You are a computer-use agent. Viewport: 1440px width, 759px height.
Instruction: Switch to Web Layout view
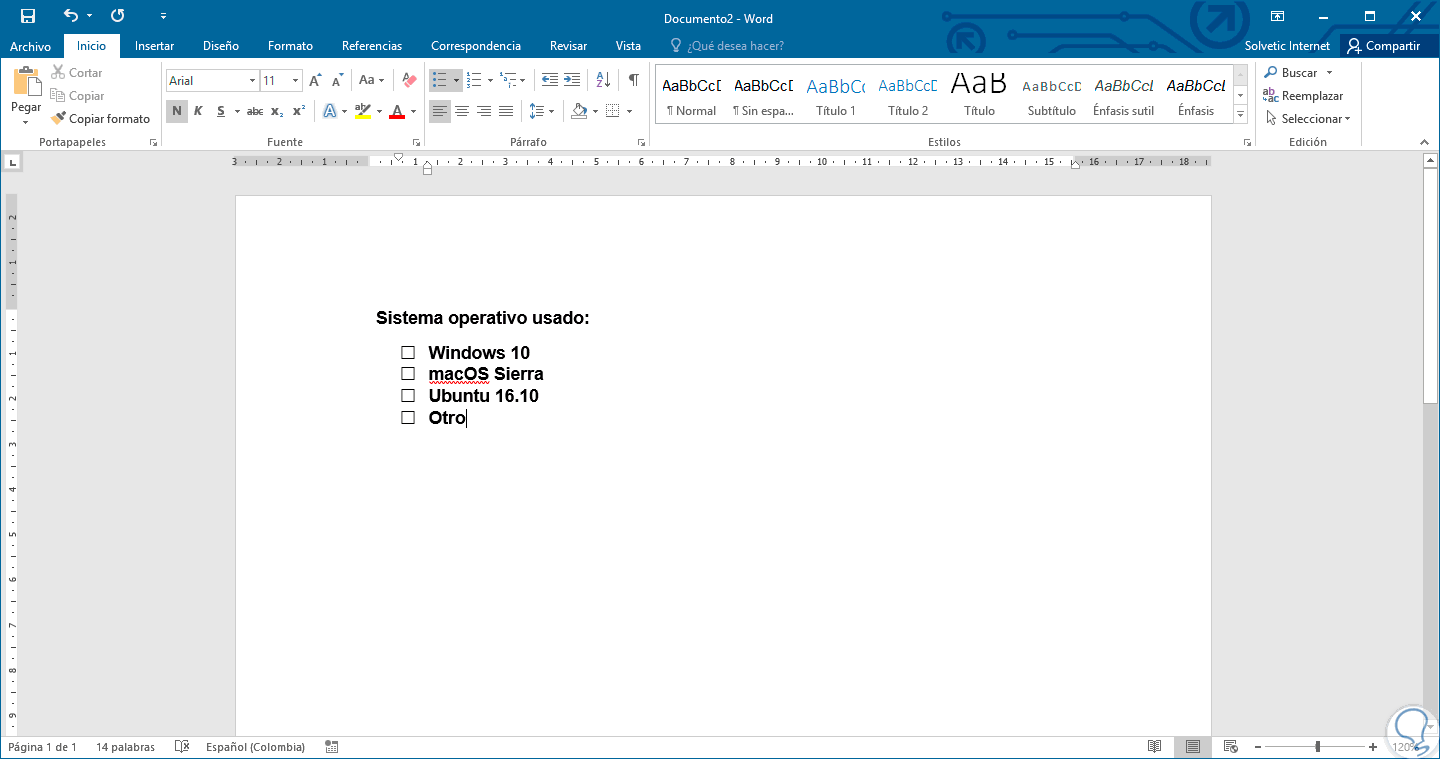click(x=1231, y=747)
